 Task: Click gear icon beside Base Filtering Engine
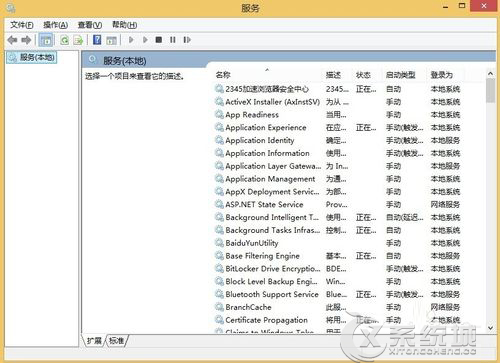[x=219, y=255]
